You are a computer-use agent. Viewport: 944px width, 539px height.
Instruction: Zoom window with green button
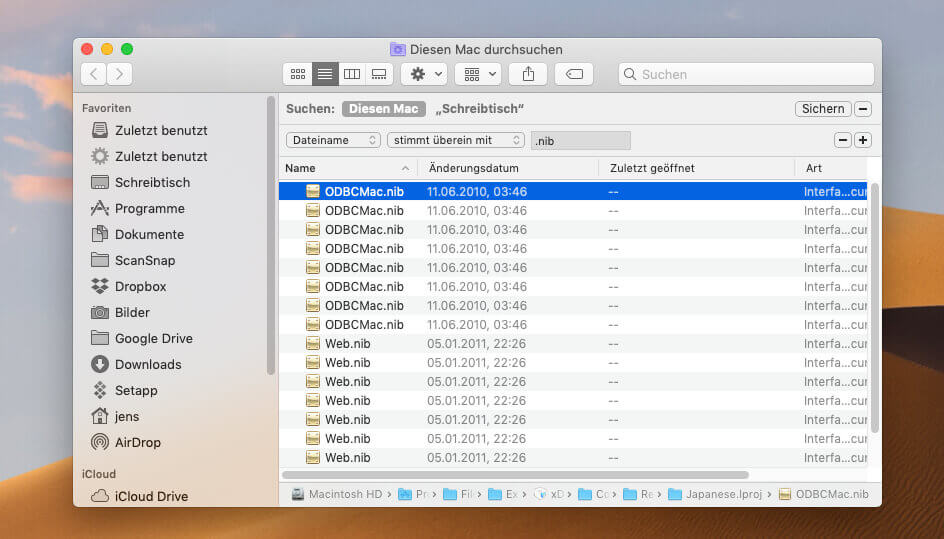click(x=127, y=49)
